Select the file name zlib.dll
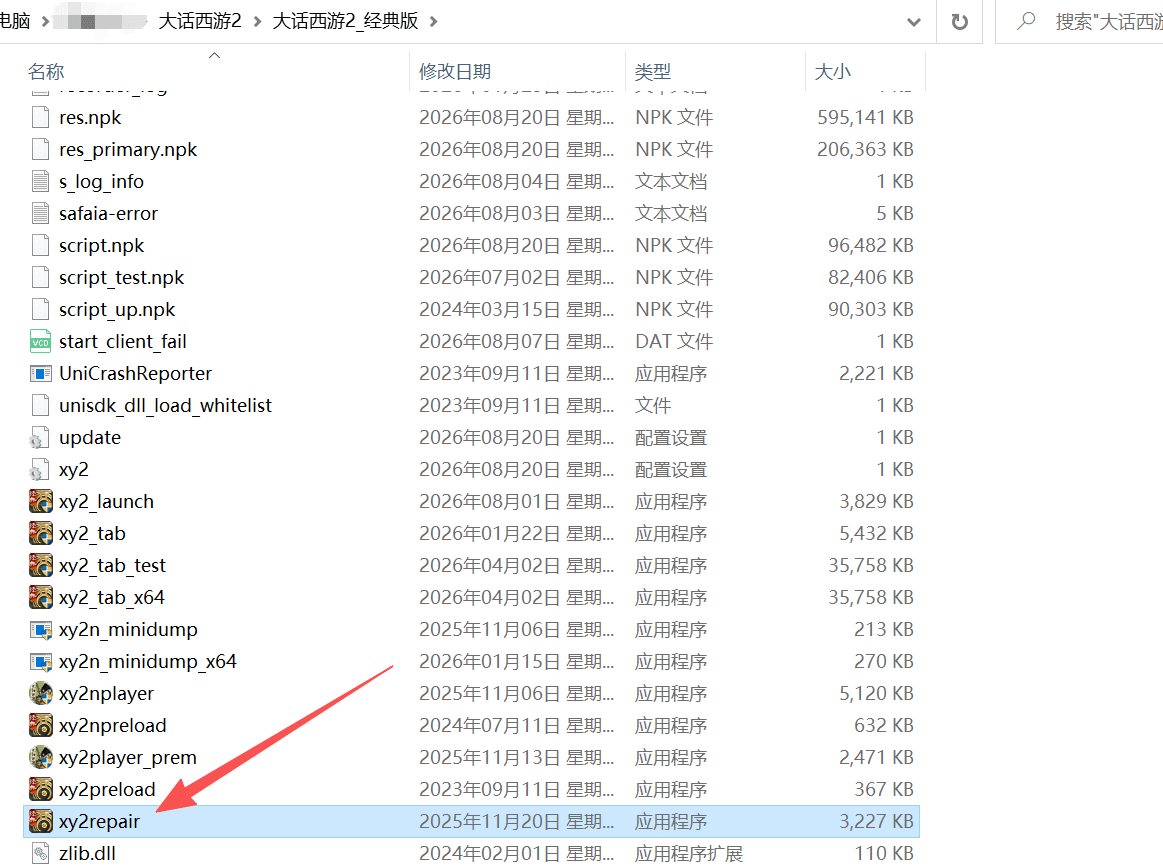 click(88, 854)
